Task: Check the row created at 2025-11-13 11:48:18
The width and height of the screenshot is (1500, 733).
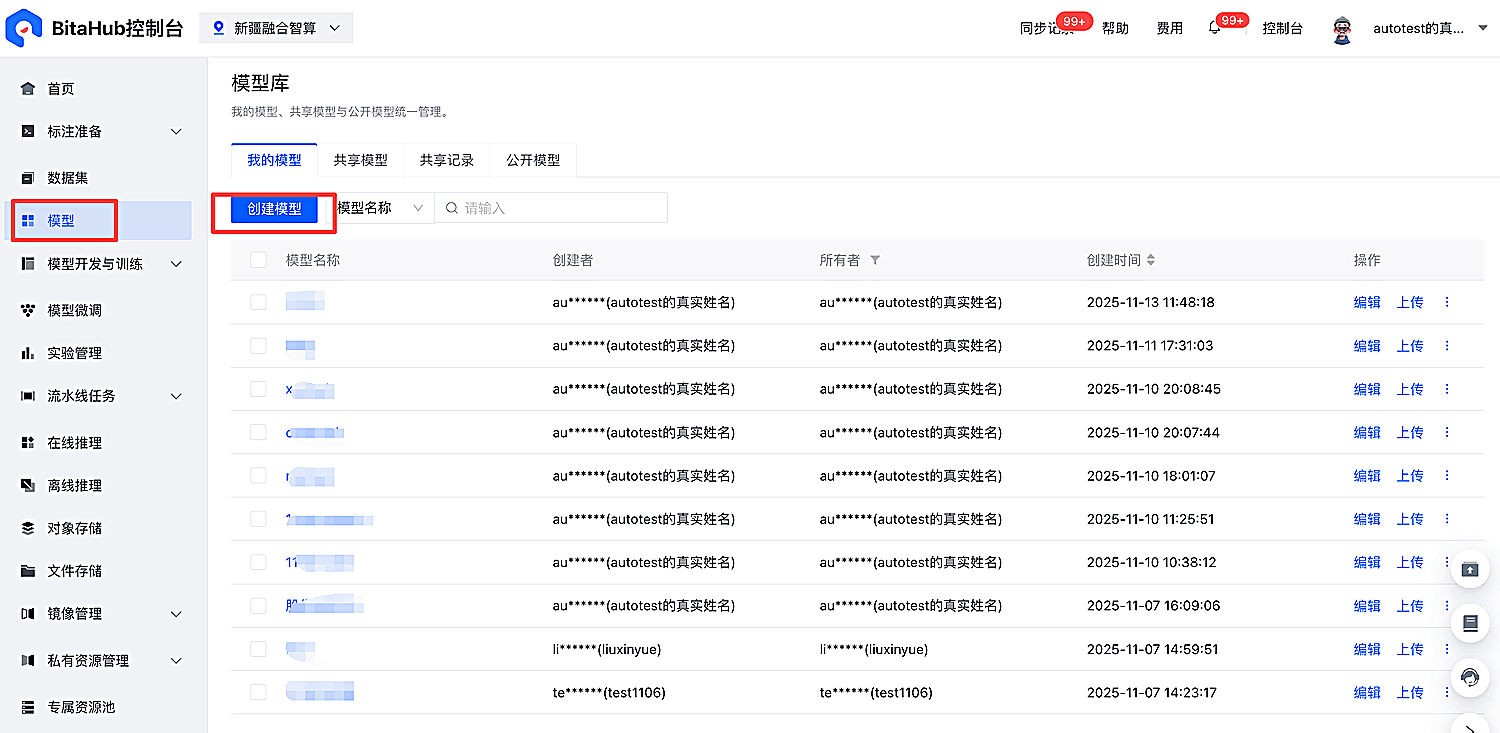Action: point(259,302)
